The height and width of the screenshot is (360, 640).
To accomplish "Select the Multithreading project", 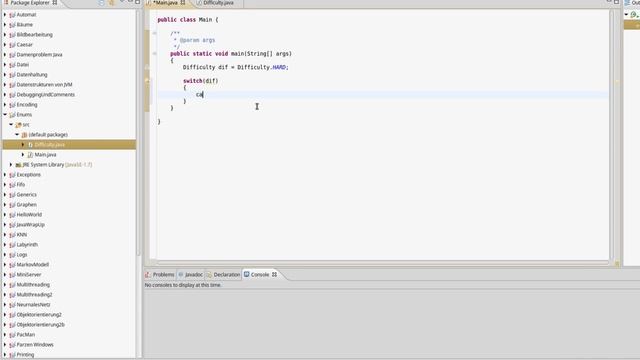I will click(x=33, y=284).
